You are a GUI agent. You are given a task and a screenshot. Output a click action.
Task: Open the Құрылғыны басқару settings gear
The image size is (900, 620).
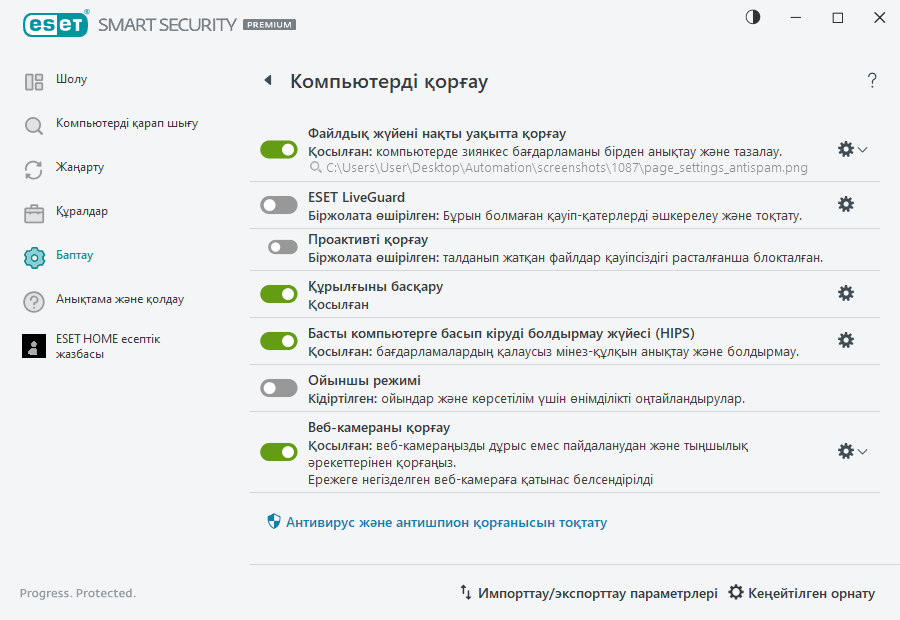point(846,293)
